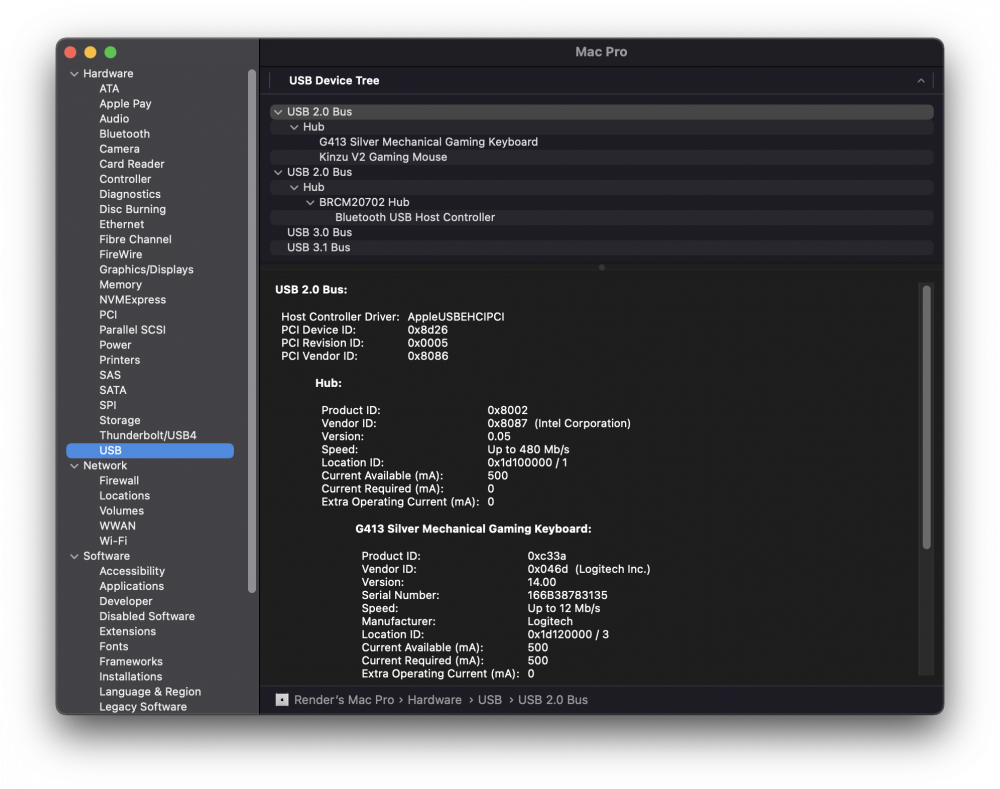
Task: Click the USB Device Tree sort arrow
Action: [921, 80]
